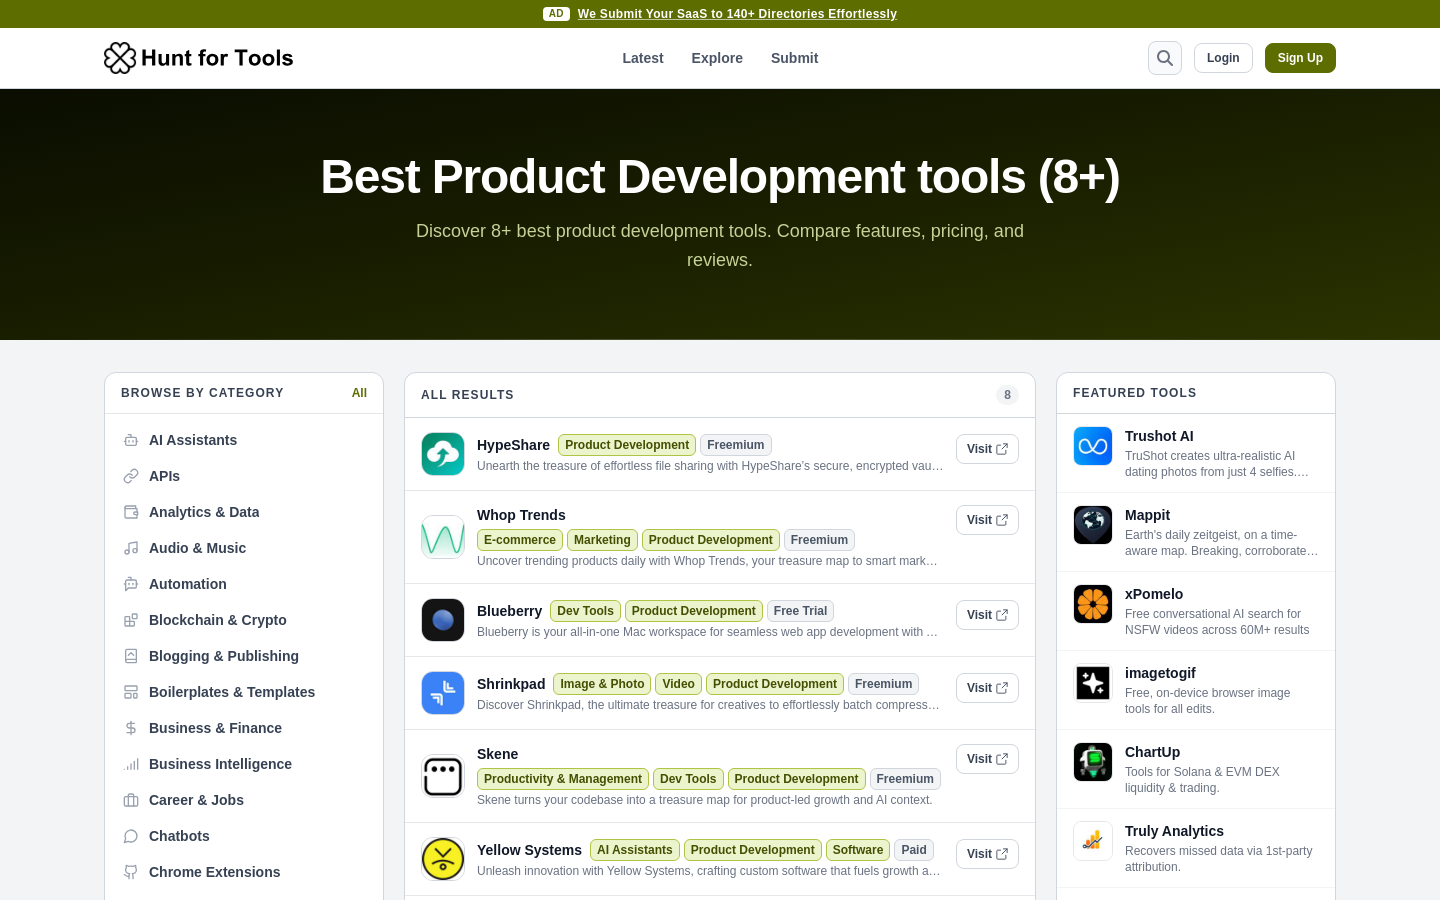Open the Skene app logo
This screenshot has width=1440, height=900.
coord(443,776)
